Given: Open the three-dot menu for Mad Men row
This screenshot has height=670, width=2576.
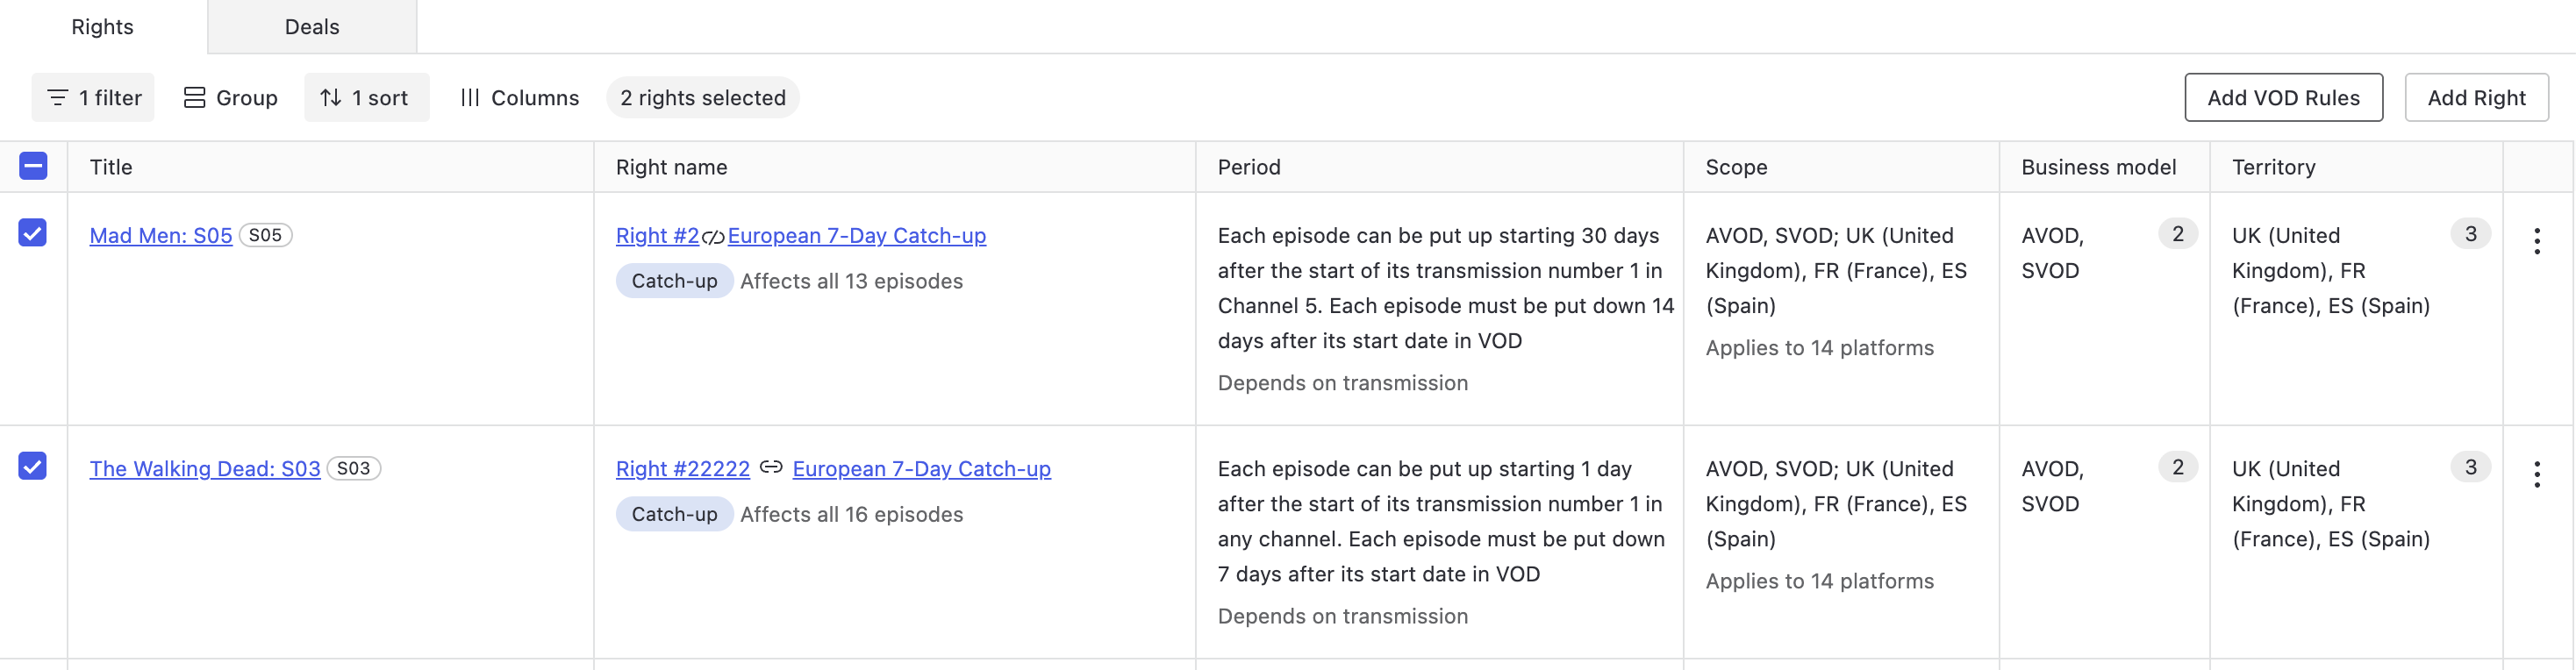Looking at the screenshot, I should pos(2537,241).
